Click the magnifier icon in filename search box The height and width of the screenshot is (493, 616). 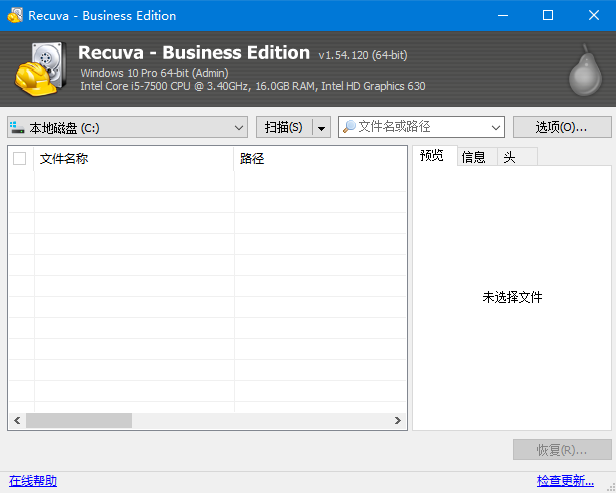tap(349, 126)
